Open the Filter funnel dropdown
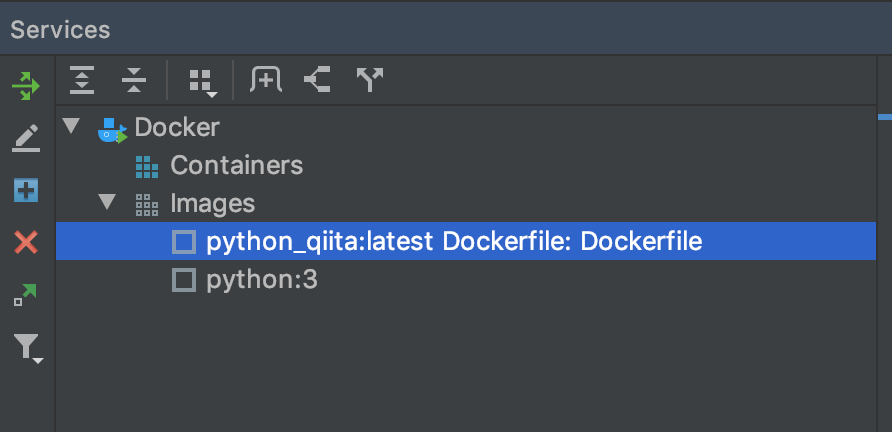This screenshot has height=432, width=892. coord(28,348)
